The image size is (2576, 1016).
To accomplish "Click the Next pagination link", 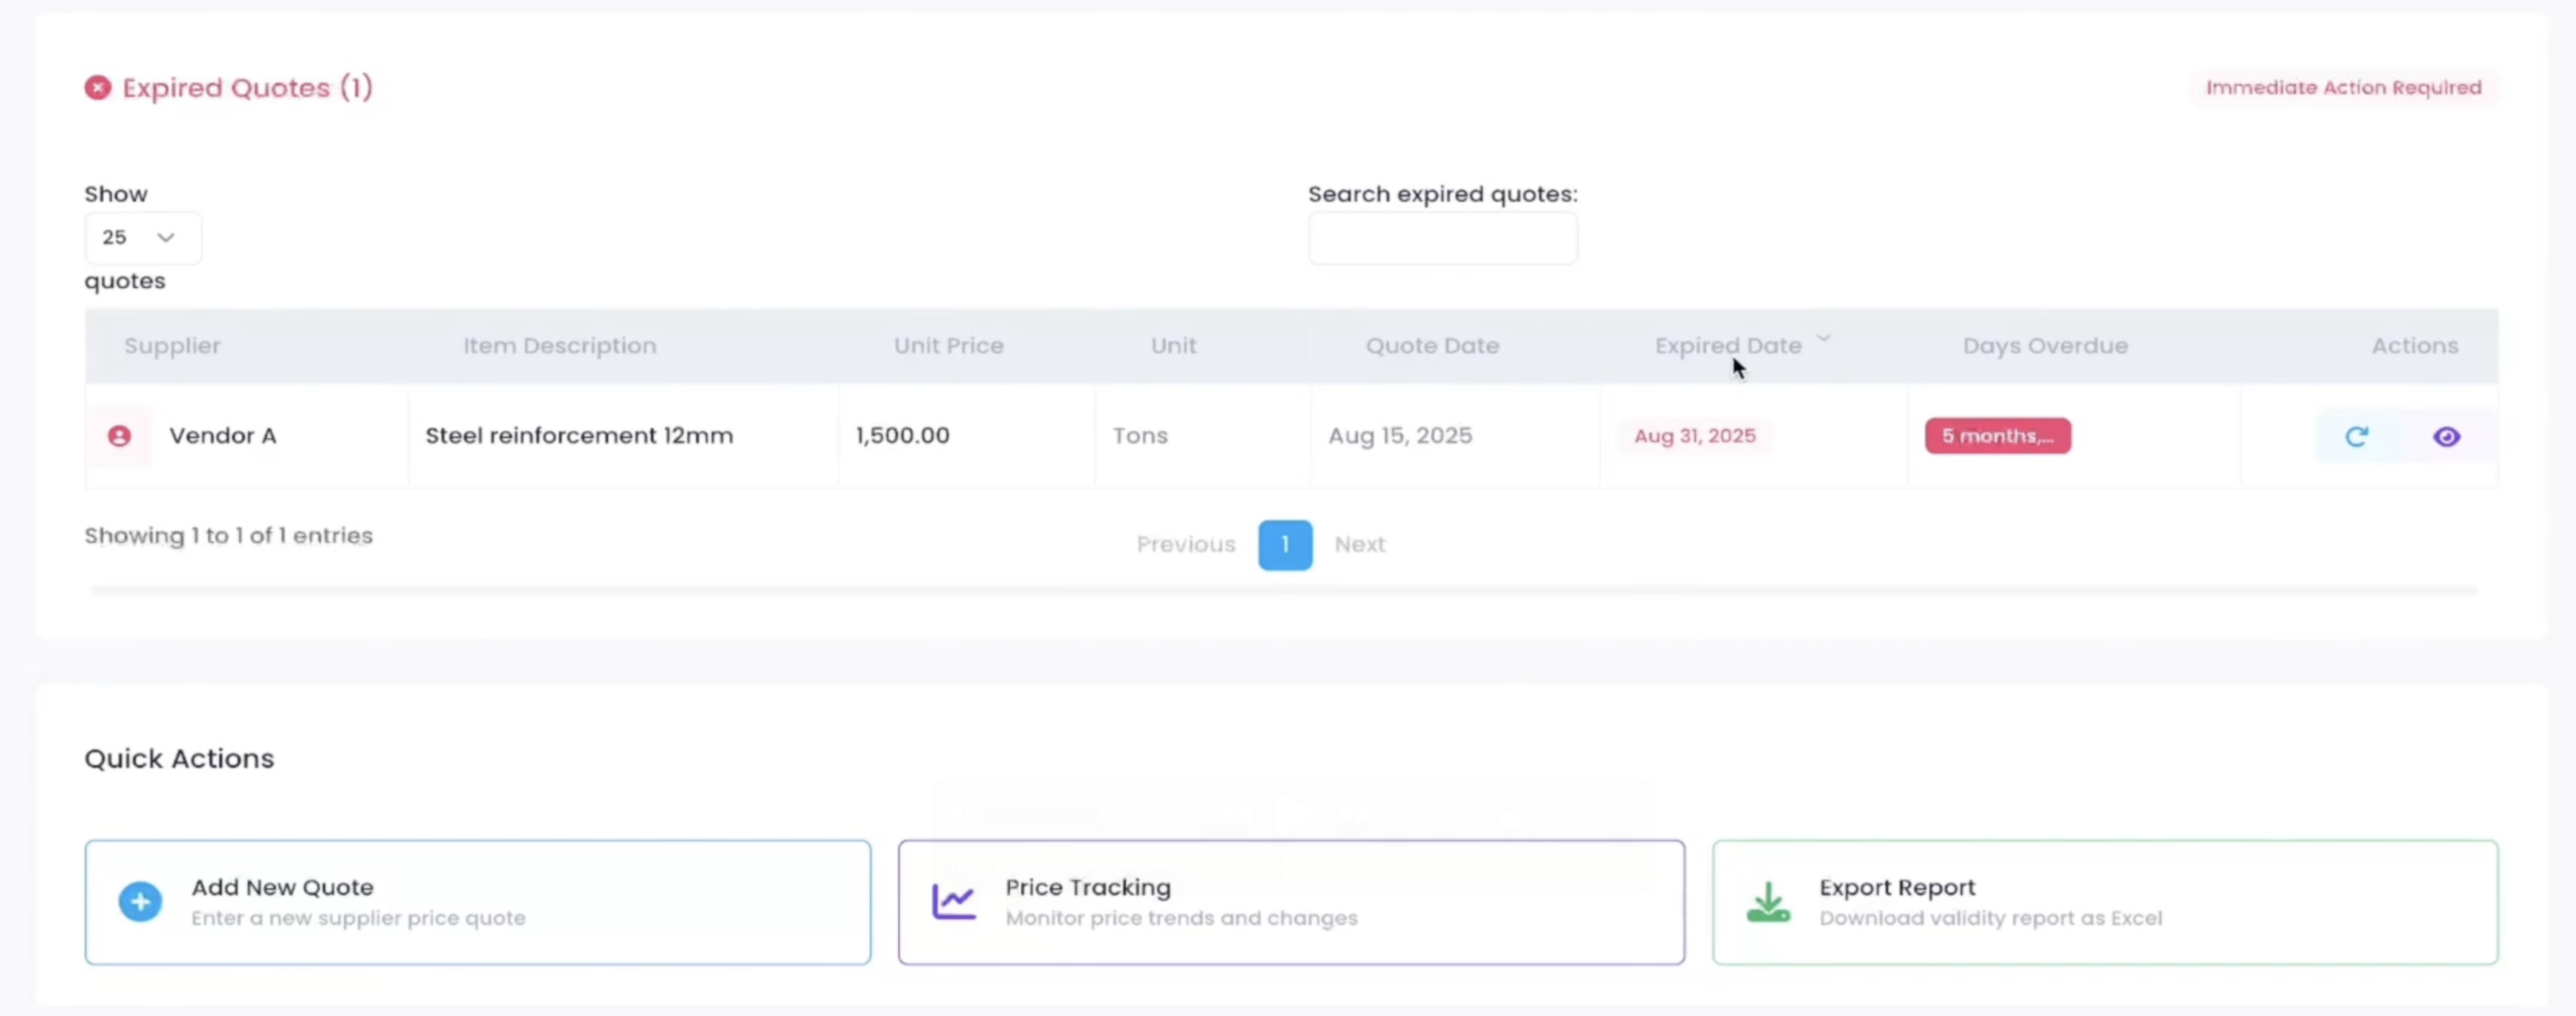I will click(1359, 545).
